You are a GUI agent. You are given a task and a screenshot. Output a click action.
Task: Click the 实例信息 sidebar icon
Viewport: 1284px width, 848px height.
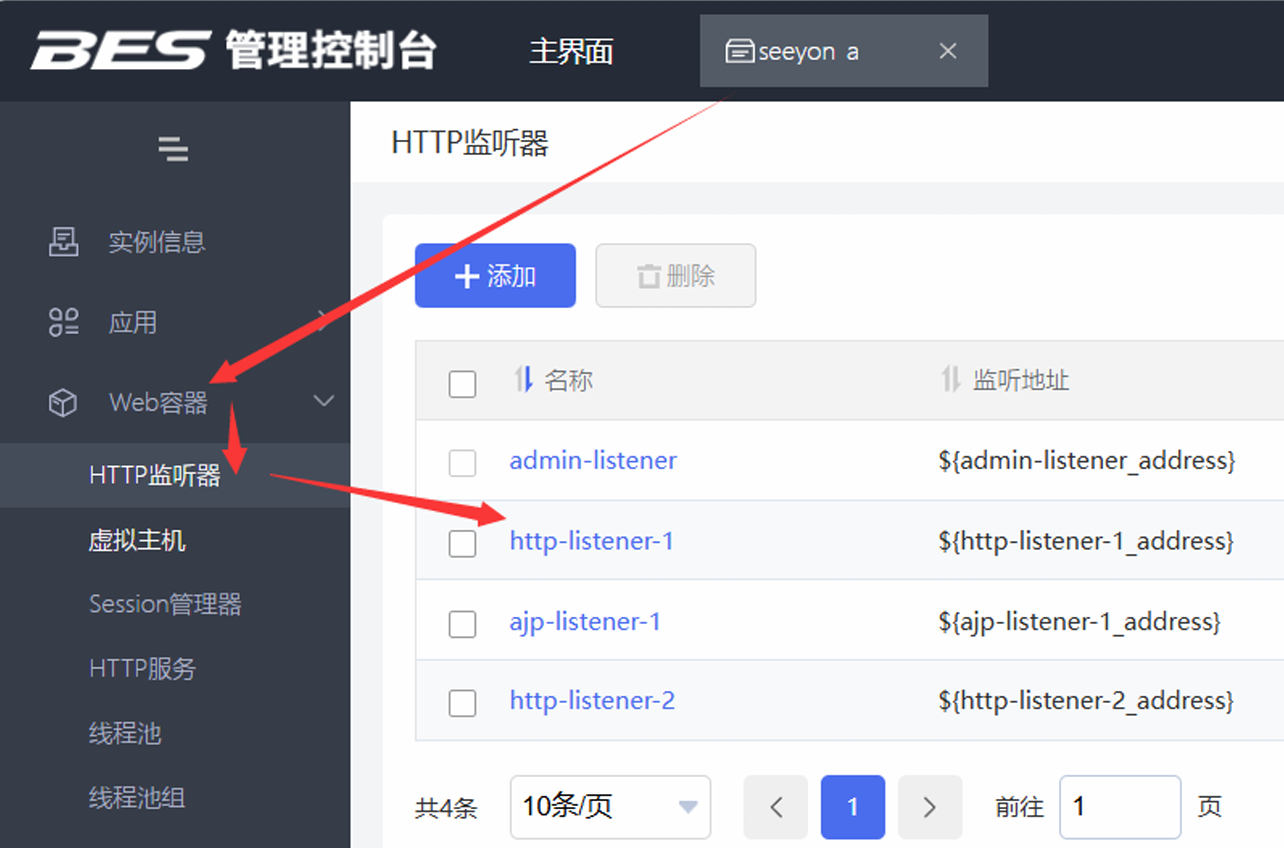pyautogui.click(x=63, y=241)
